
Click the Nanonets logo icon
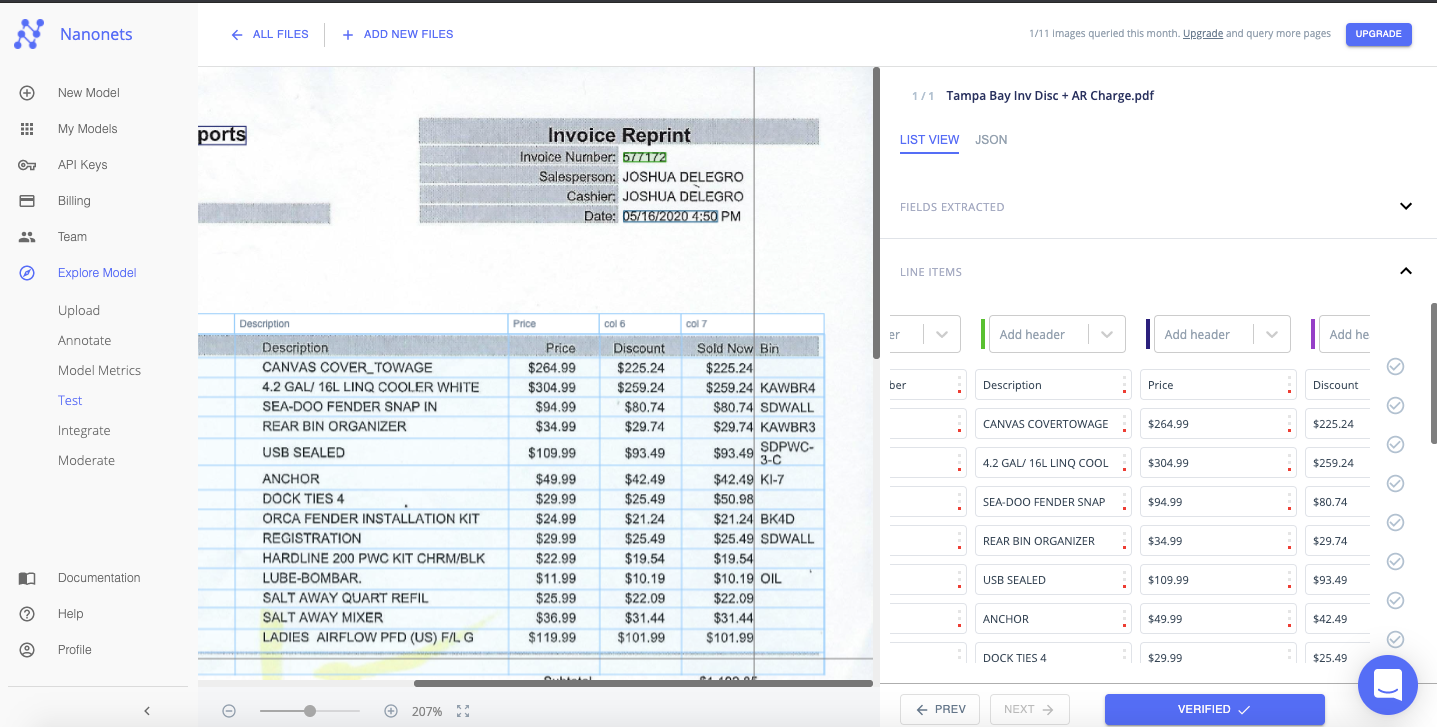click(29, 34)
